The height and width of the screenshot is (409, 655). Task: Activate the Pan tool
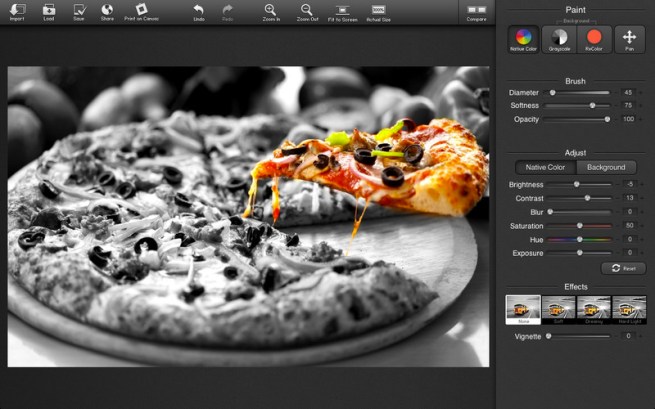click(630, 39)
